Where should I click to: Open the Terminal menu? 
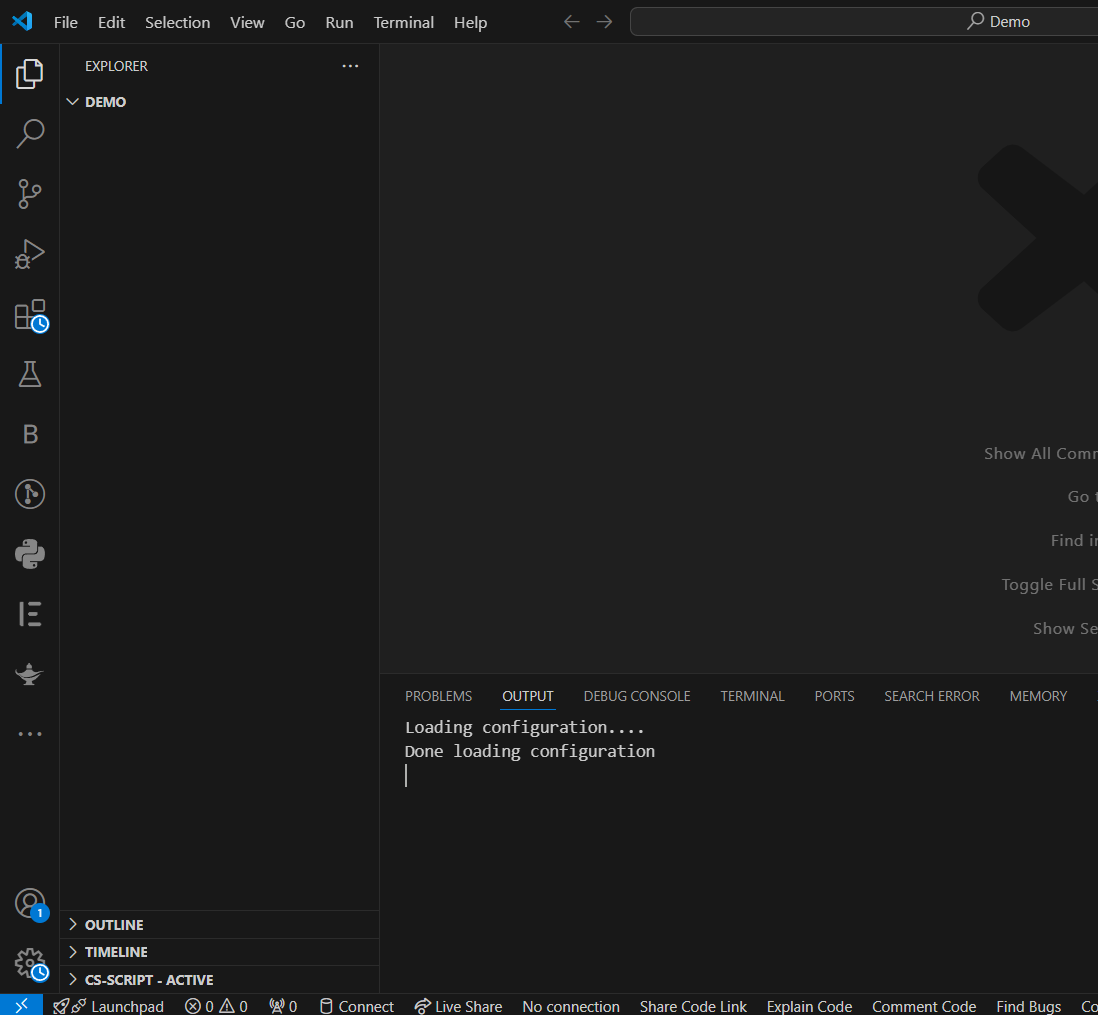[x=403, y=22]
